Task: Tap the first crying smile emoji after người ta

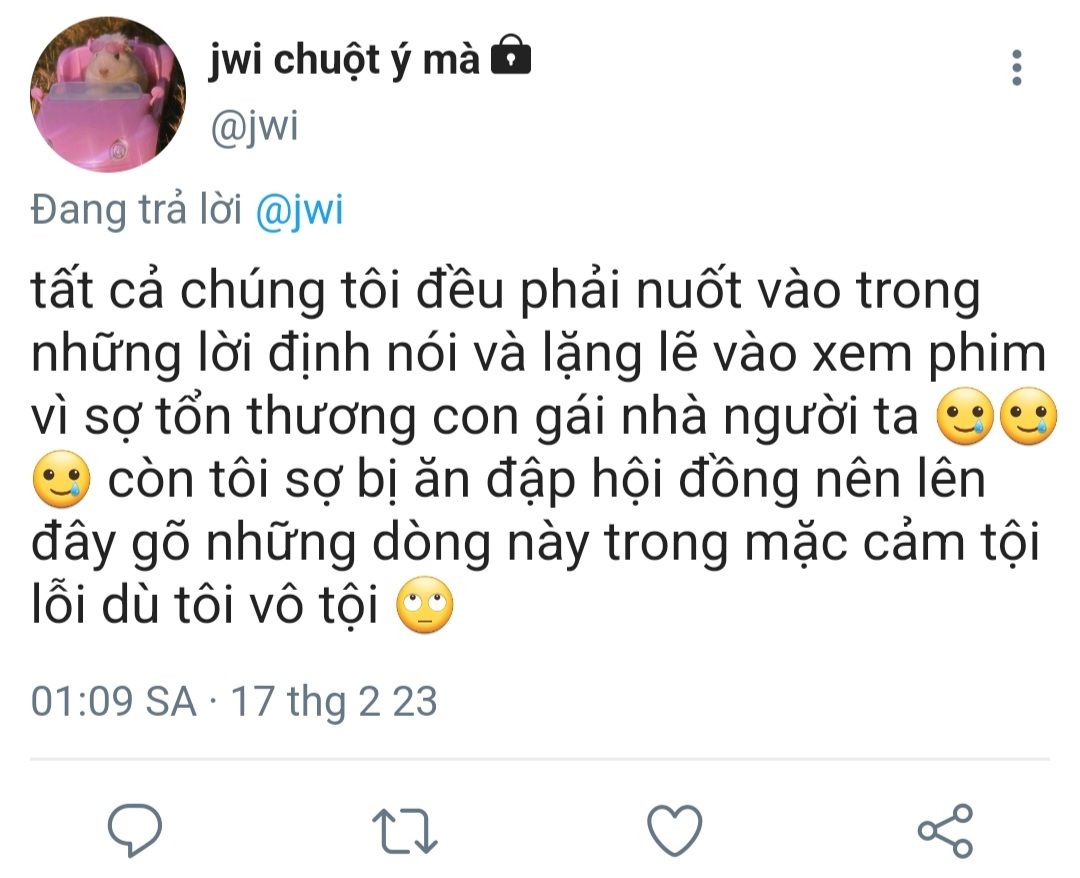Action: [966, 416]
